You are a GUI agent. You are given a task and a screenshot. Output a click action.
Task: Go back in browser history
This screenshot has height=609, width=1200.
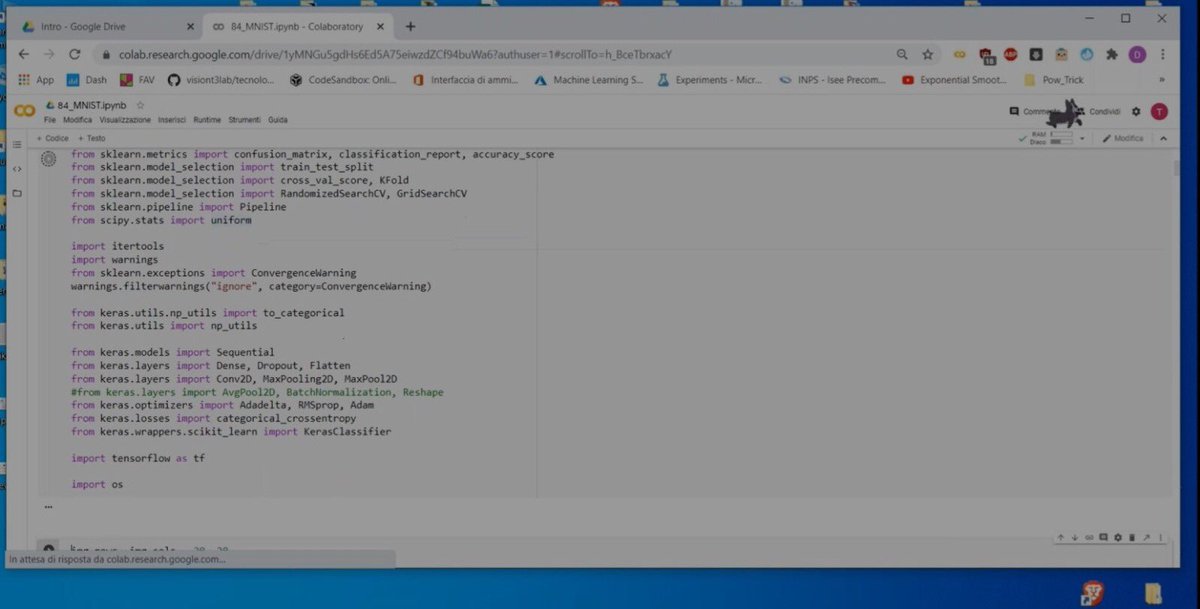[23, 54]
